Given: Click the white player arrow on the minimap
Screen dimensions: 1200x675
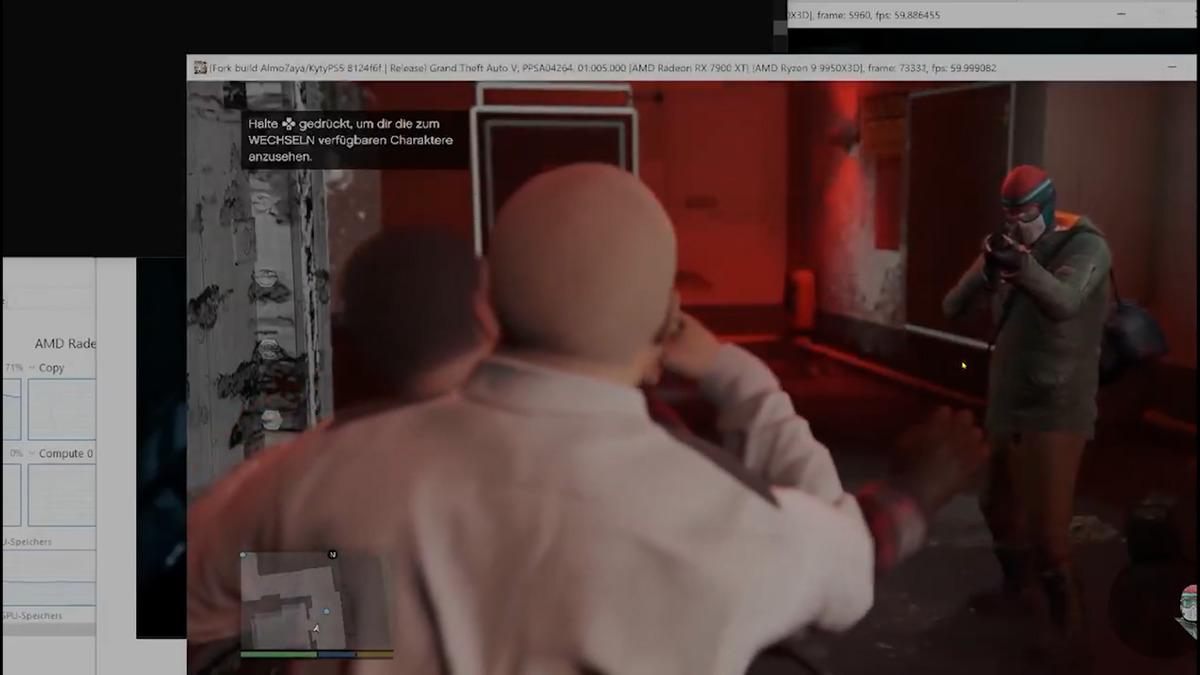Looking at the screenshot, I should (316, 629).
